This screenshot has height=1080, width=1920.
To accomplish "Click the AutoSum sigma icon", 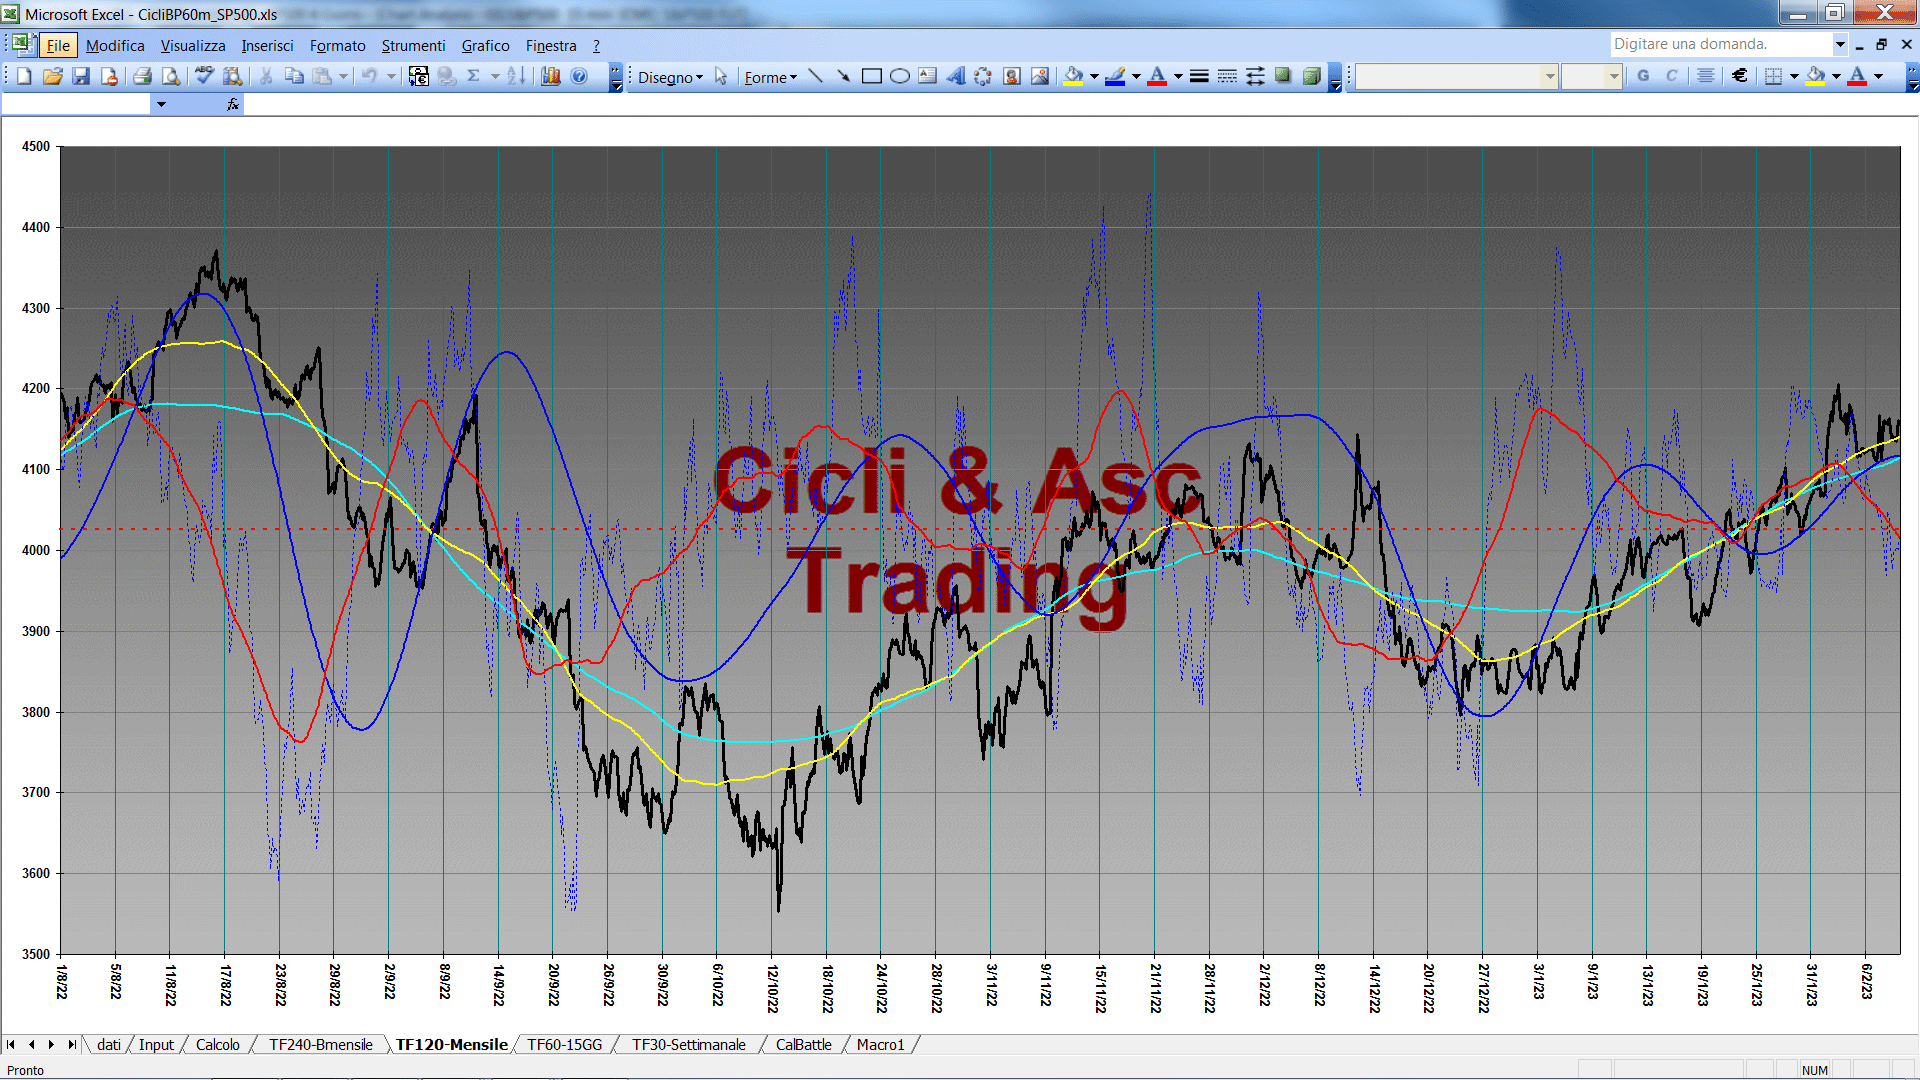I will pyautogui.click(x=474, y=76).
